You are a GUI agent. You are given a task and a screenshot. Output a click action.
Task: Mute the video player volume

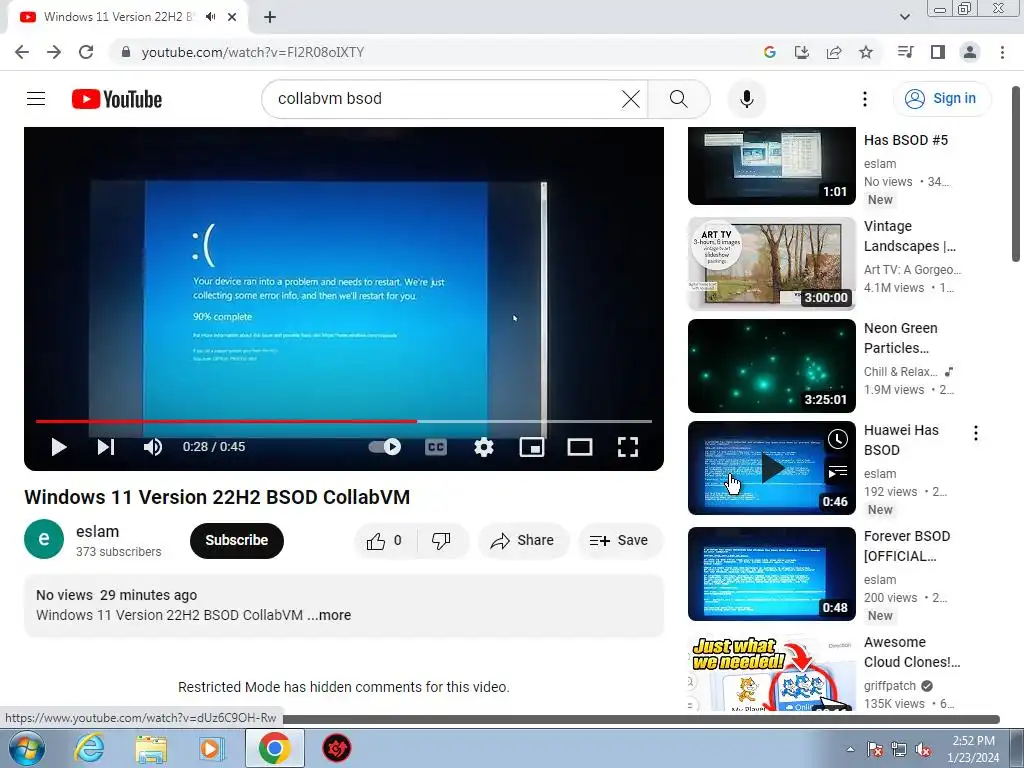[x=153, y=447]
